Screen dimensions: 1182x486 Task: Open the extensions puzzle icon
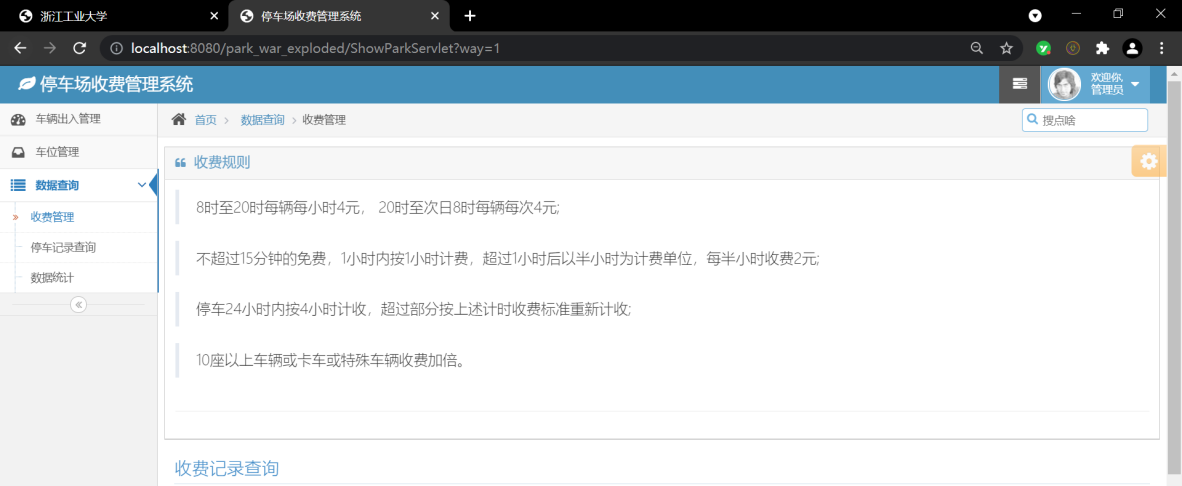click(1102, 48)
